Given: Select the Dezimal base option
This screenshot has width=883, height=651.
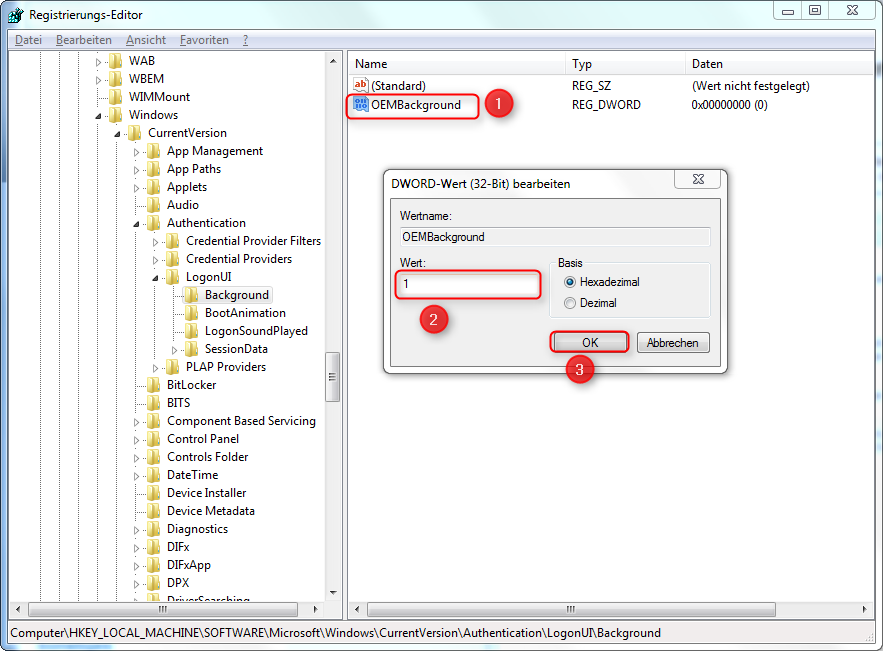Looking at the screenshot, I should (x=571, y=303).
